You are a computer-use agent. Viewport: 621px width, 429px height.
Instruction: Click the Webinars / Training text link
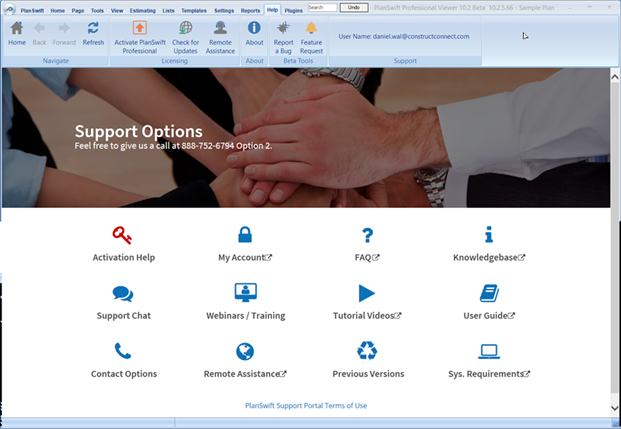click(246, 316)
